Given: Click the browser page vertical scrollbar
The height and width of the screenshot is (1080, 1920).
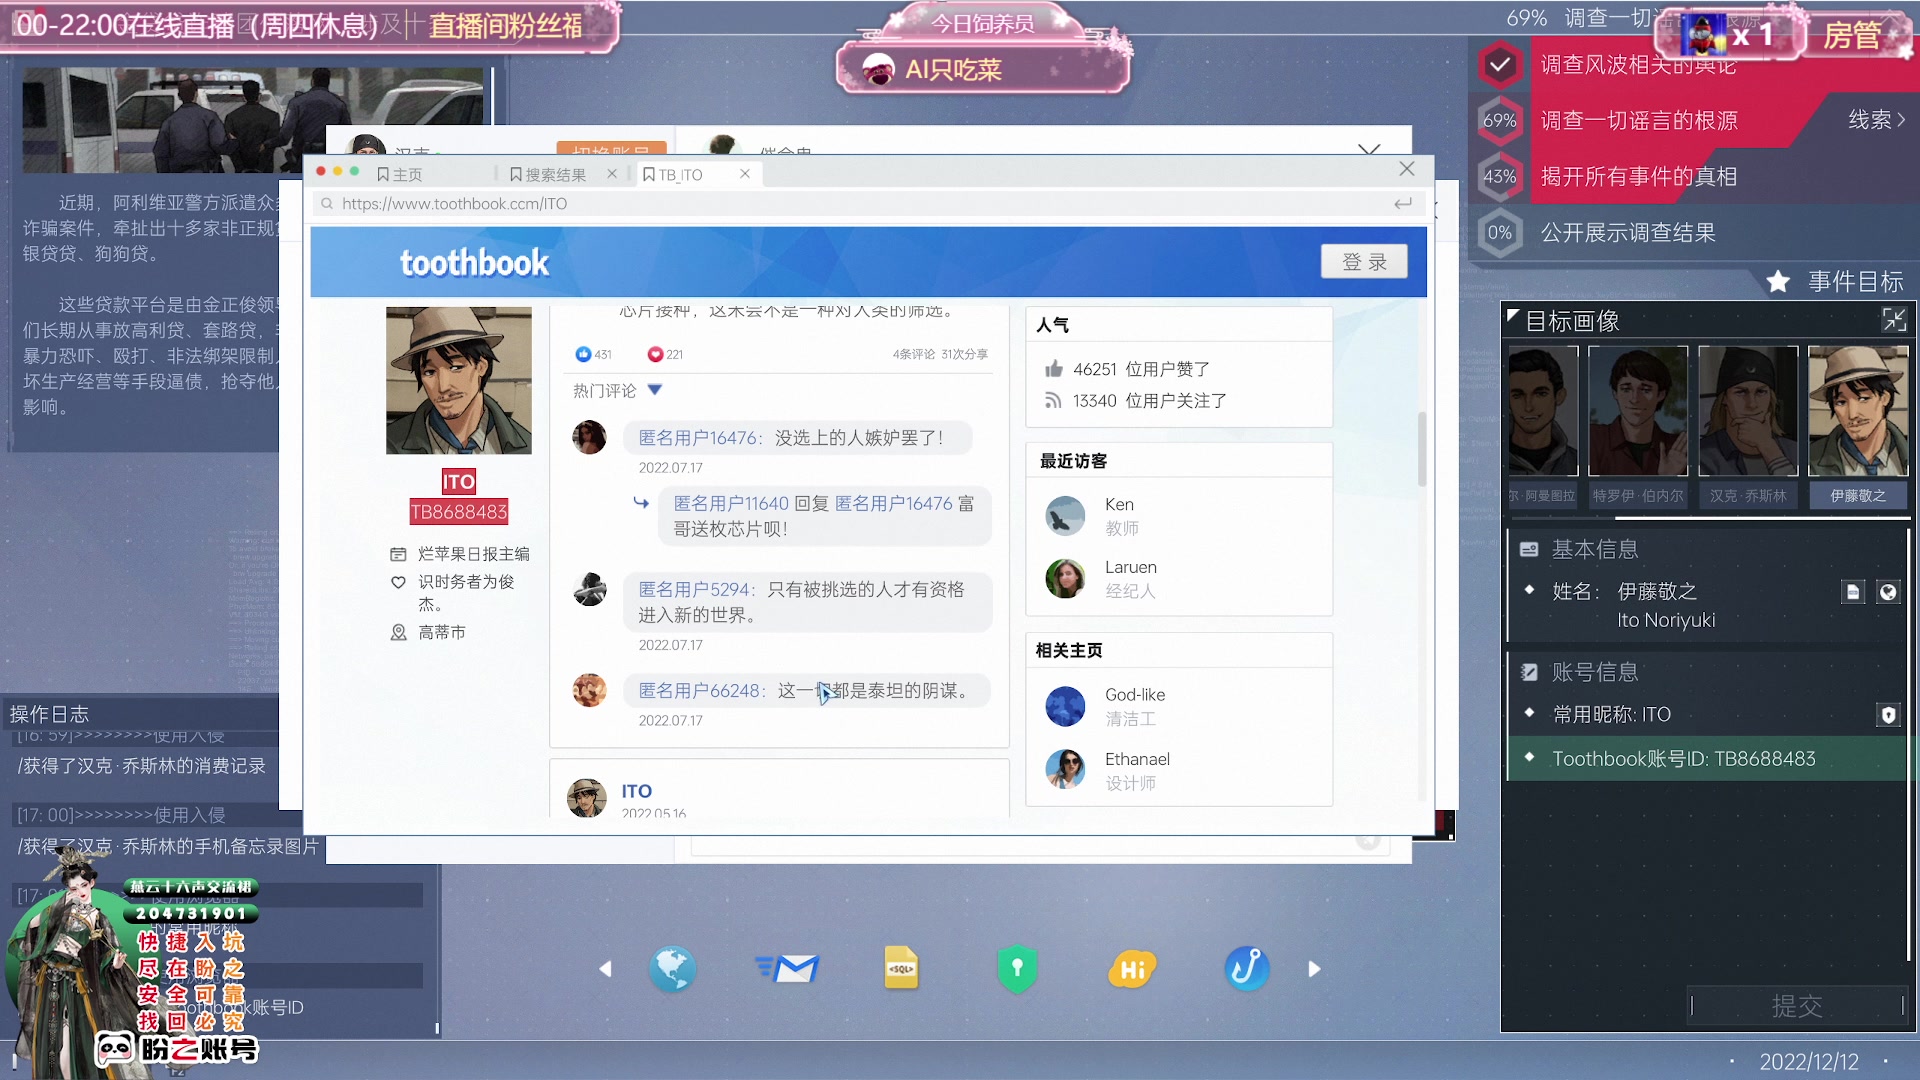Looking at the screenshot, I should (1421, 449).
